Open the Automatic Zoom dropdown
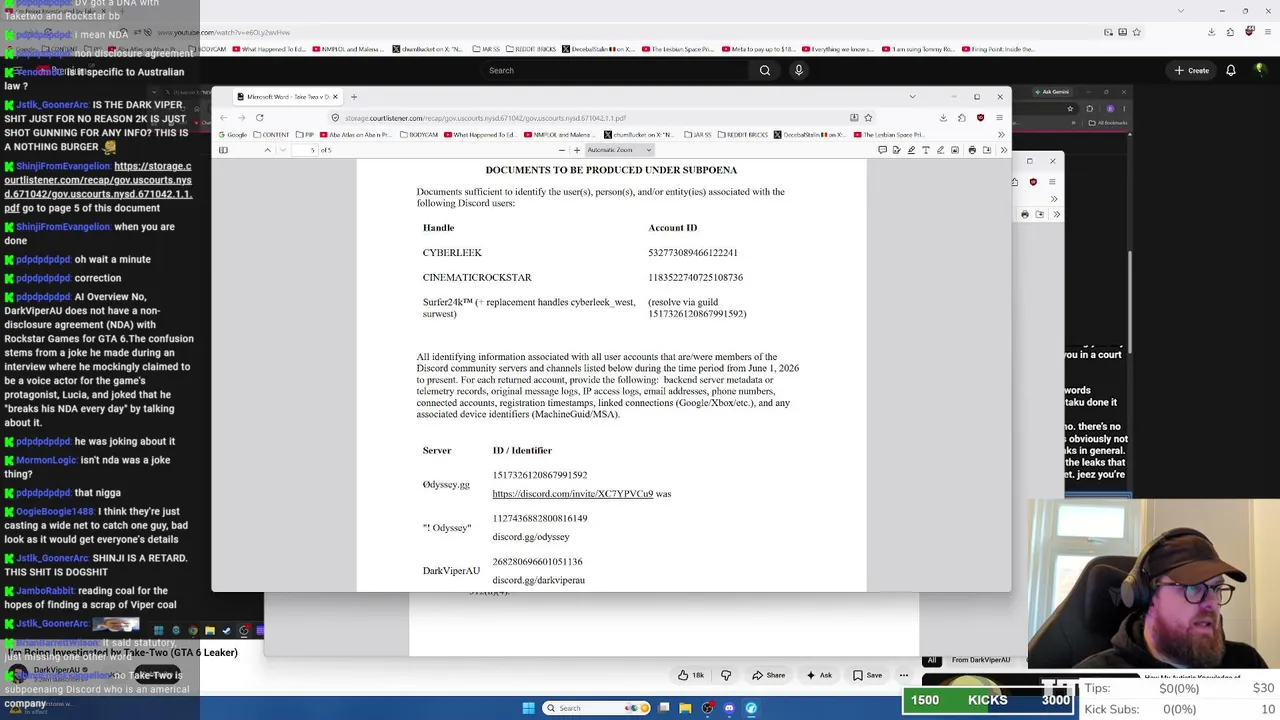The image size is (1280, 720). tap(620, 150)
